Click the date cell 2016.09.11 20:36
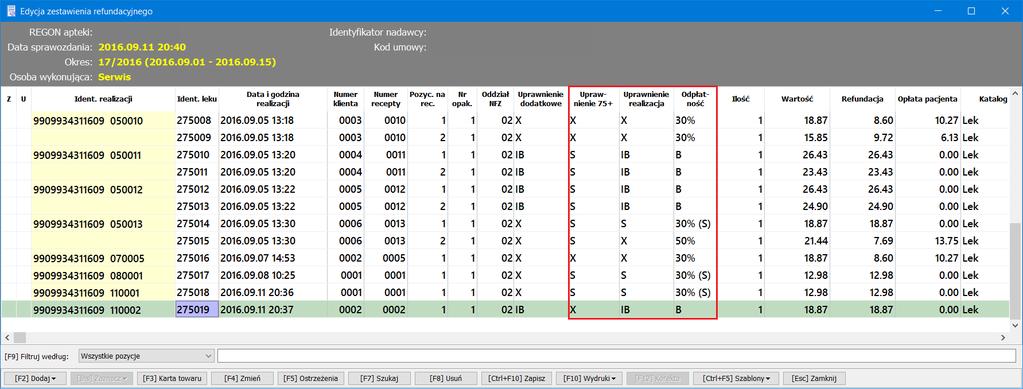The image size is (1023, 389). pyautogui.click(x=273, y=292)
